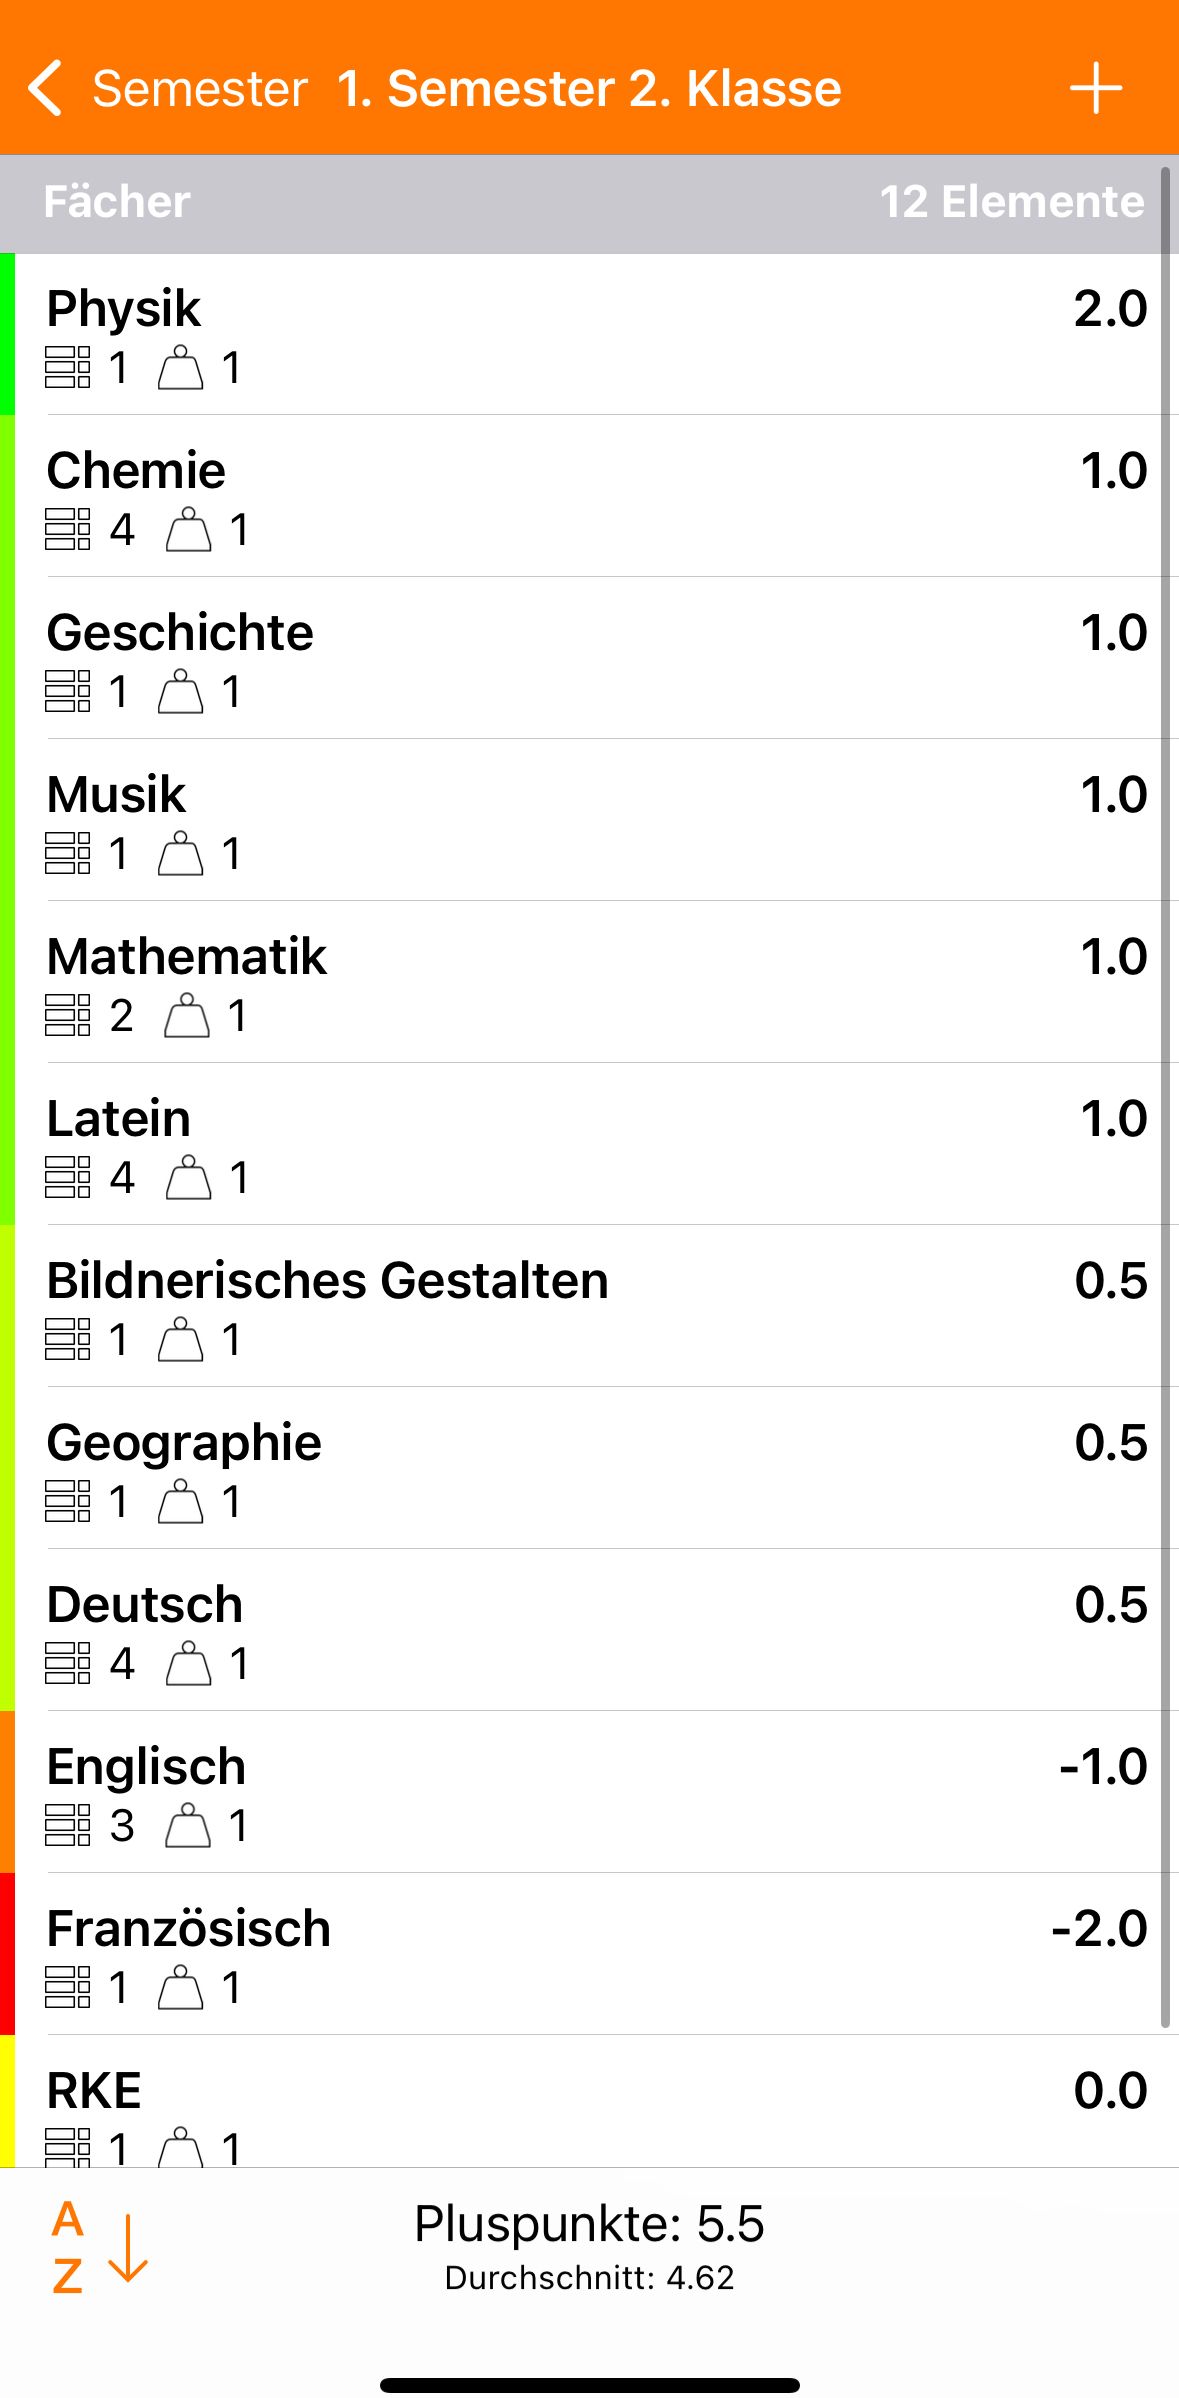Click the weight icon under Mathematik
Image resolution: width=1179 pixels, height=2398 pixels.
click(187, 1015)
